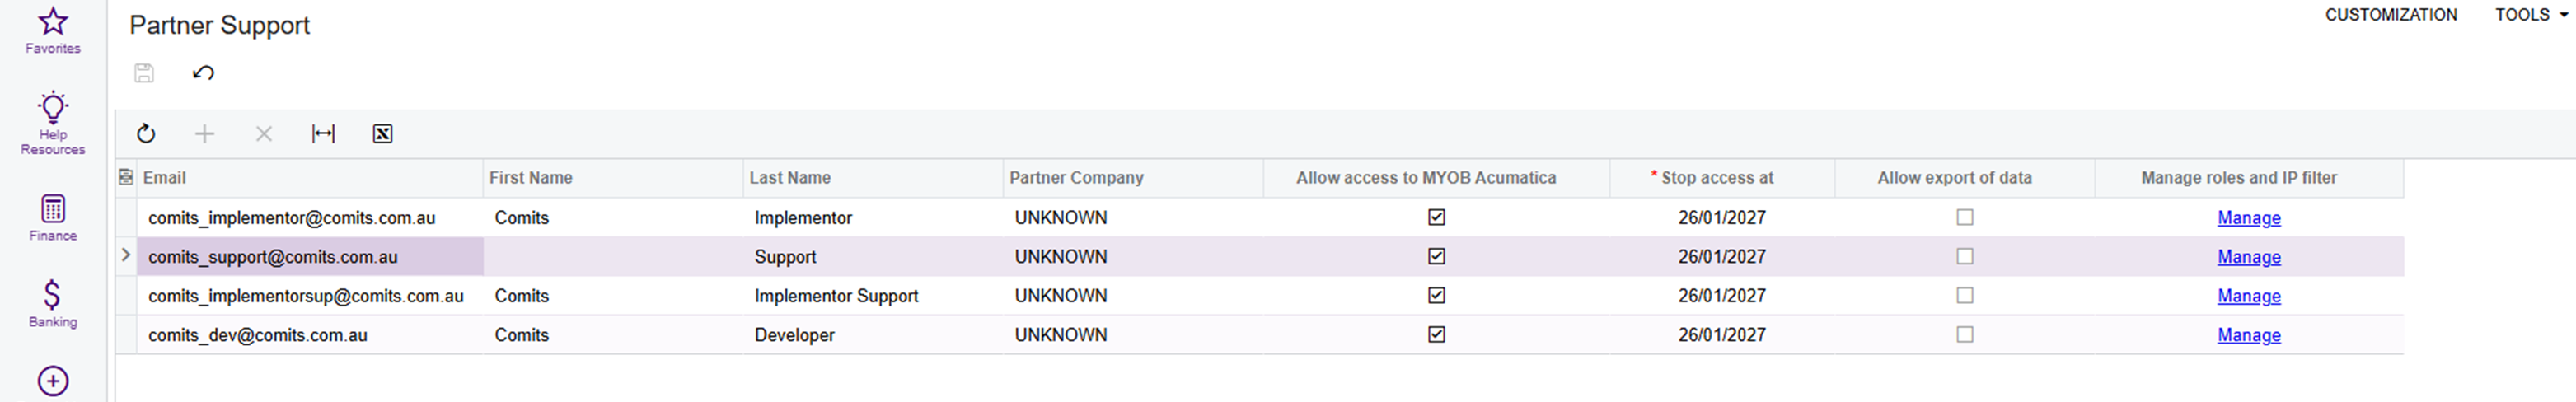This screenshot has height=402, width=2576.
Task: Click the Save disk icon
Action: (144, 73)
